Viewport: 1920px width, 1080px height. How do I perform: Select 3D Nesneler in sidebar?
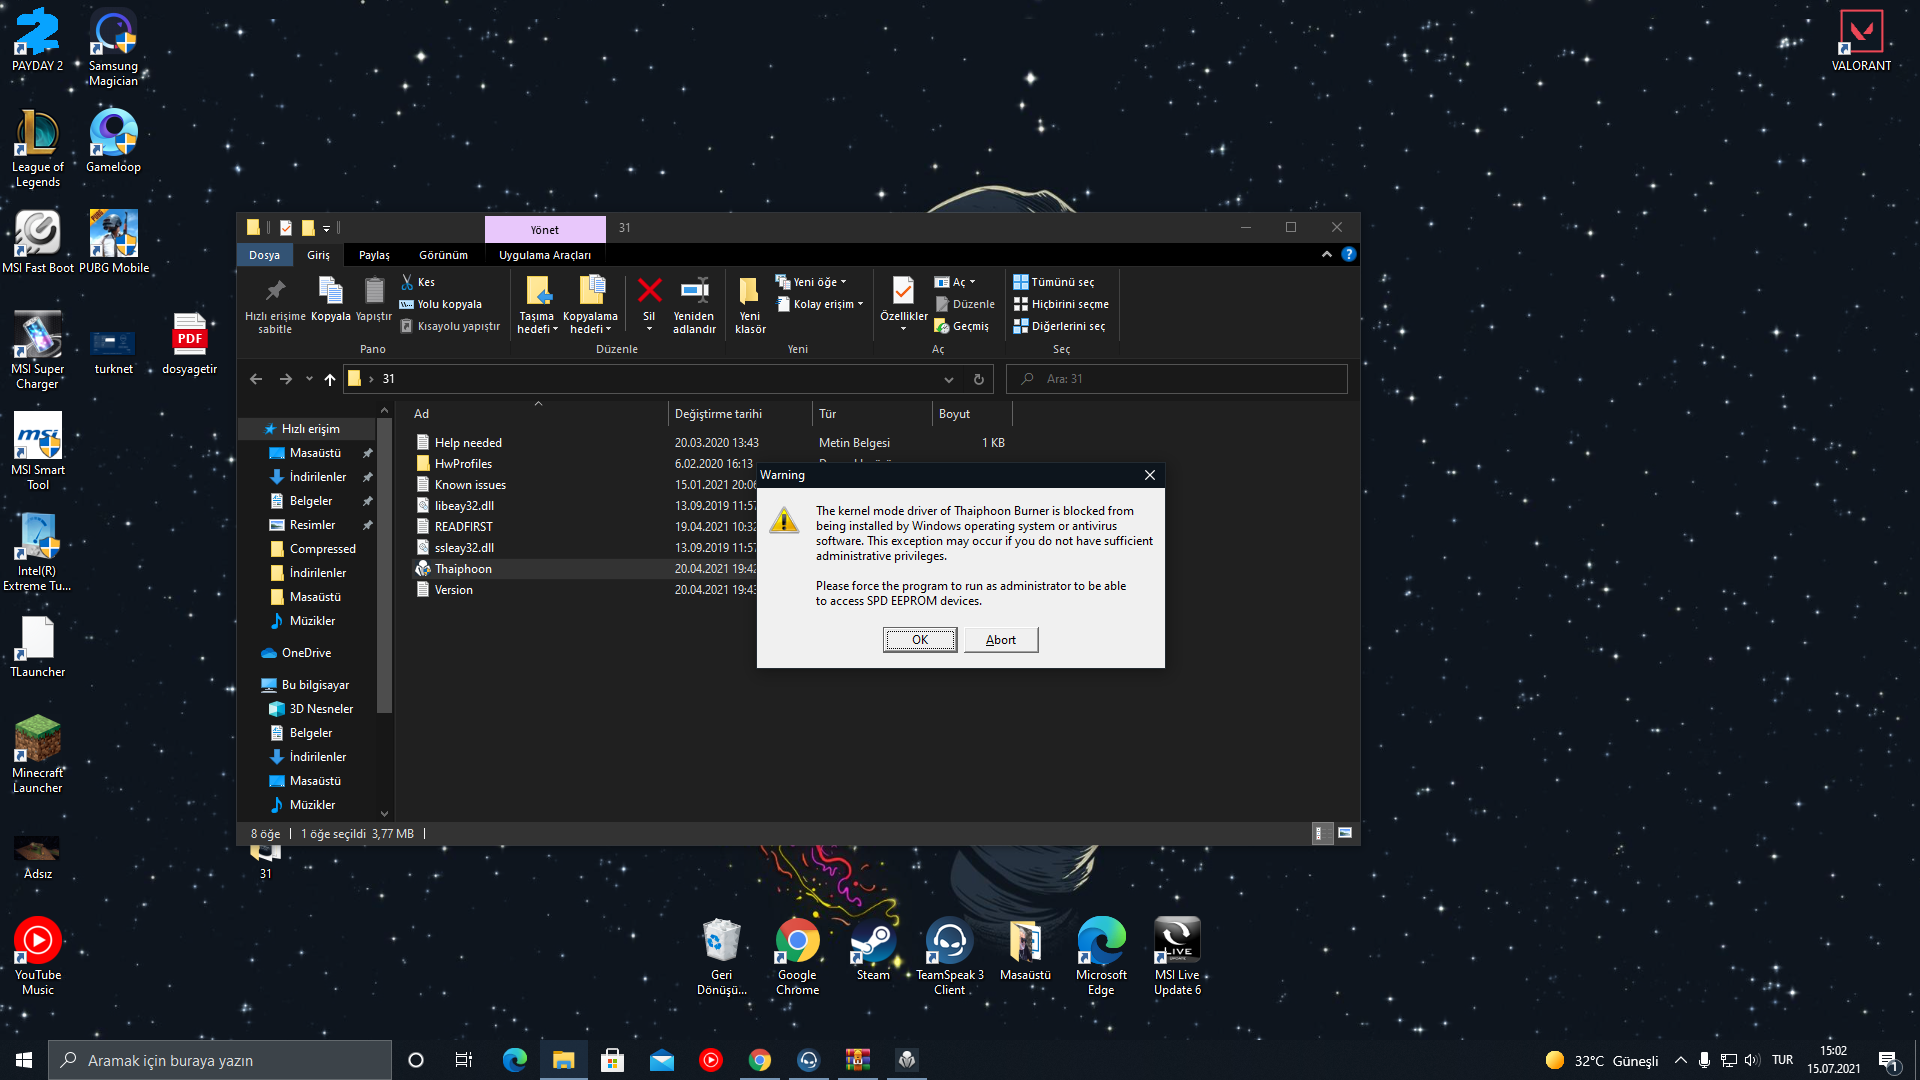(x=321, y=709)
